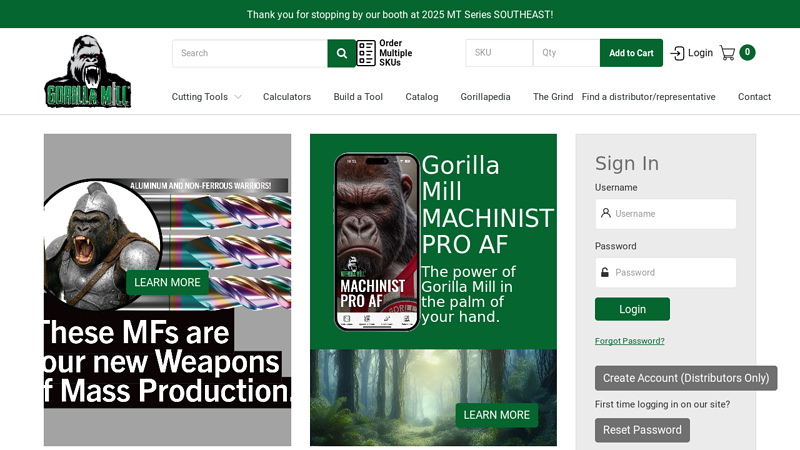Open the Cutting Tools menu
Image resolution: width=800 pixels, height=450 pixels.
coord(199,97)
